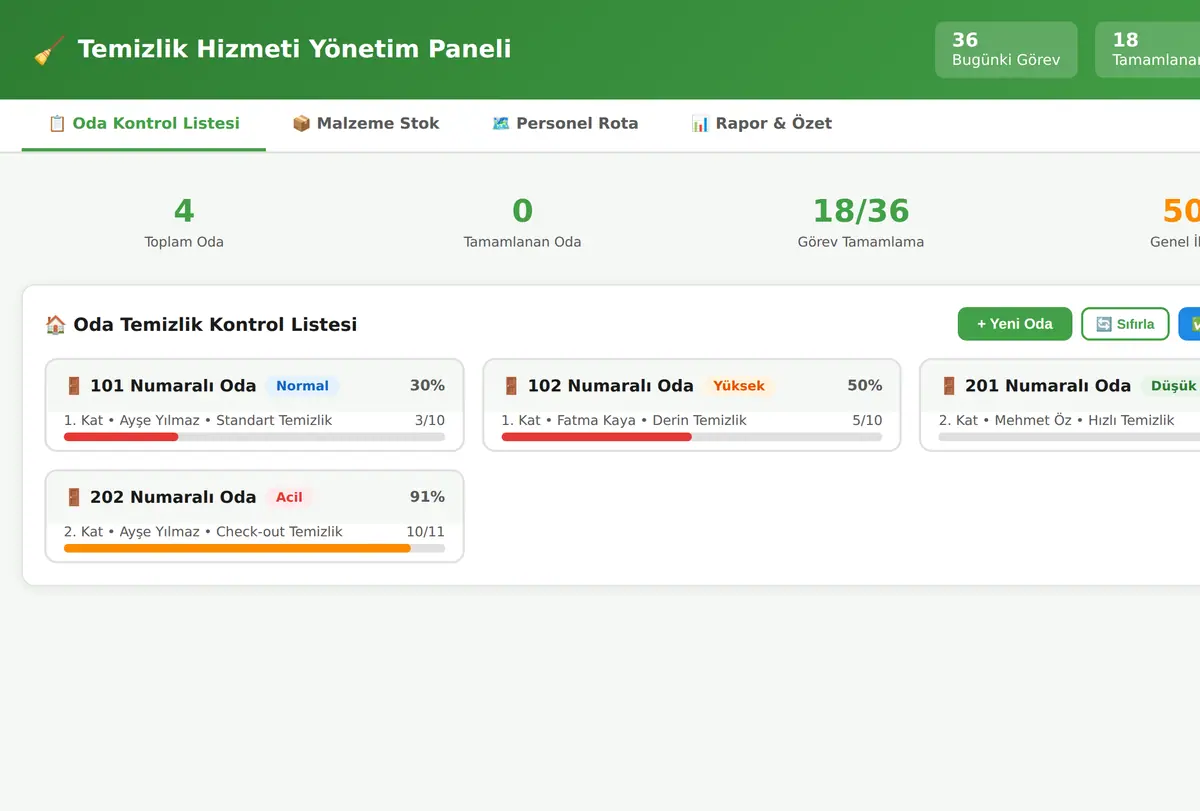Go to the Personel Rota tab
The width and height of the screenshot is (1200, 811).
[565, 124]
